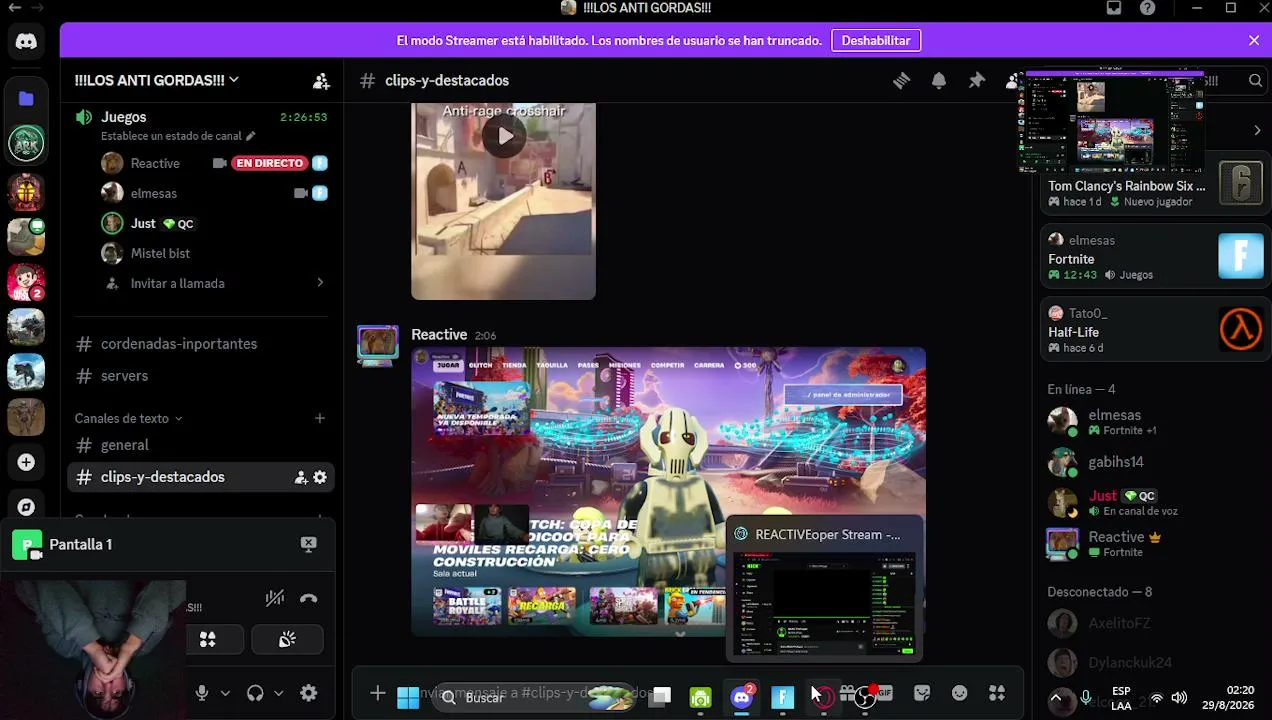Open microphone input options arrow

click(x=225, y=693)
